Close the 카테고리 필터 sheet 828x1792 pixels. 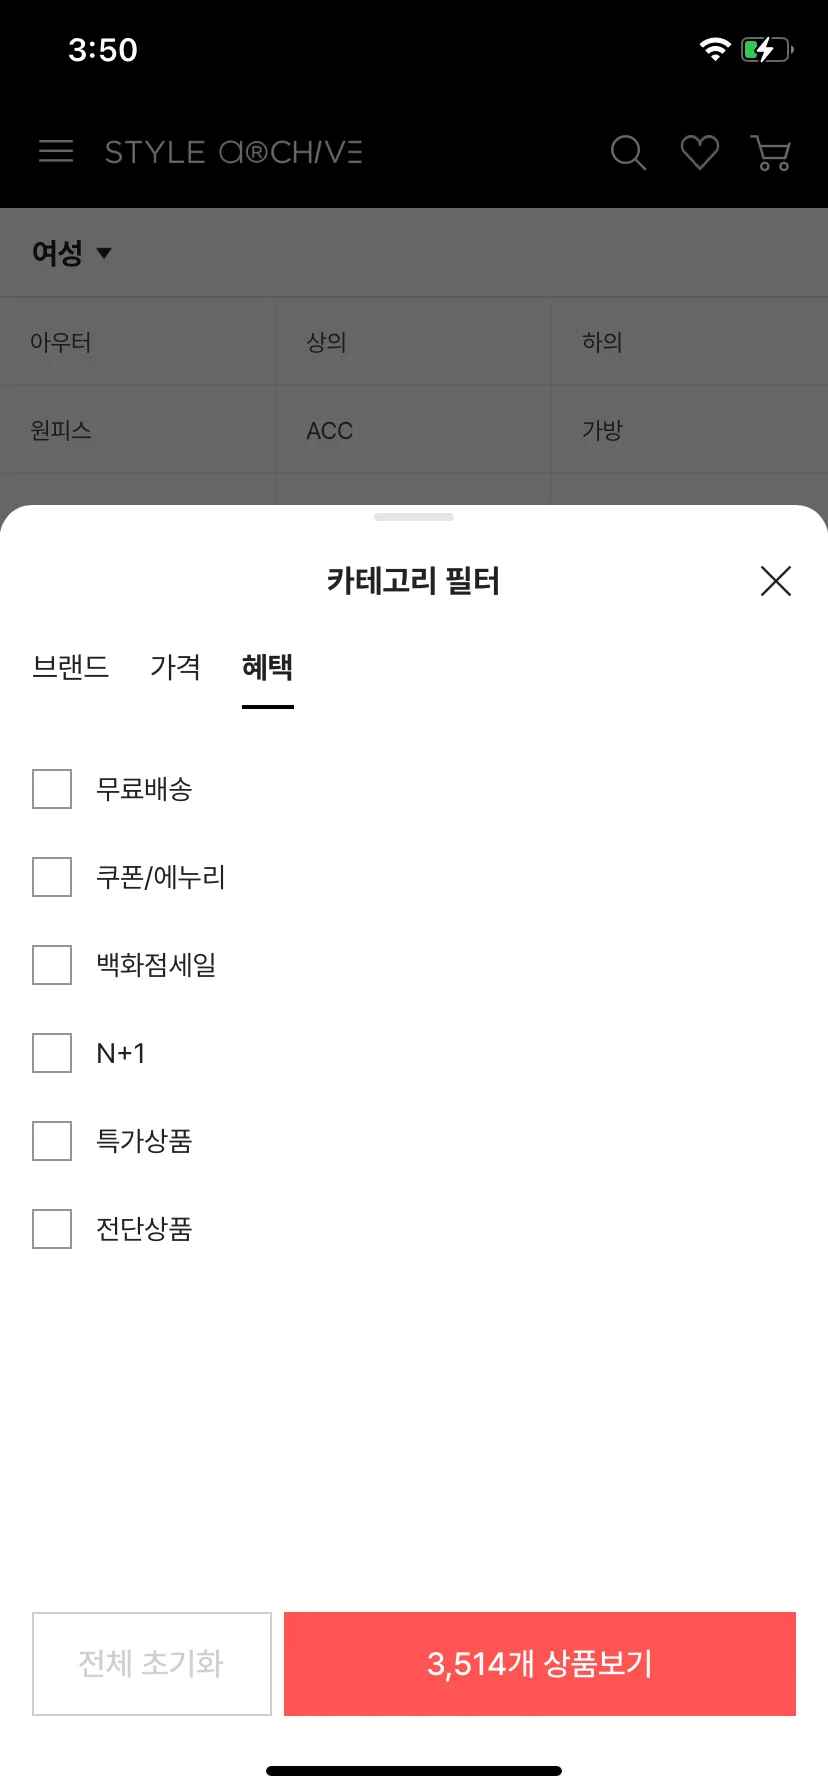tap(776, 581)
